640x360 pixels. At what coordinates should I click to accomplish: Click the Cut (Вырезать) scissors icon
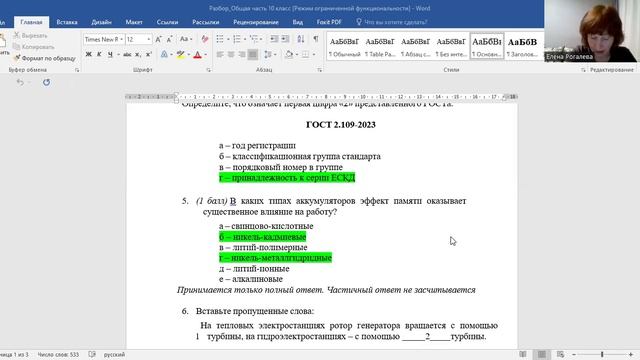(x=17, y=36)
